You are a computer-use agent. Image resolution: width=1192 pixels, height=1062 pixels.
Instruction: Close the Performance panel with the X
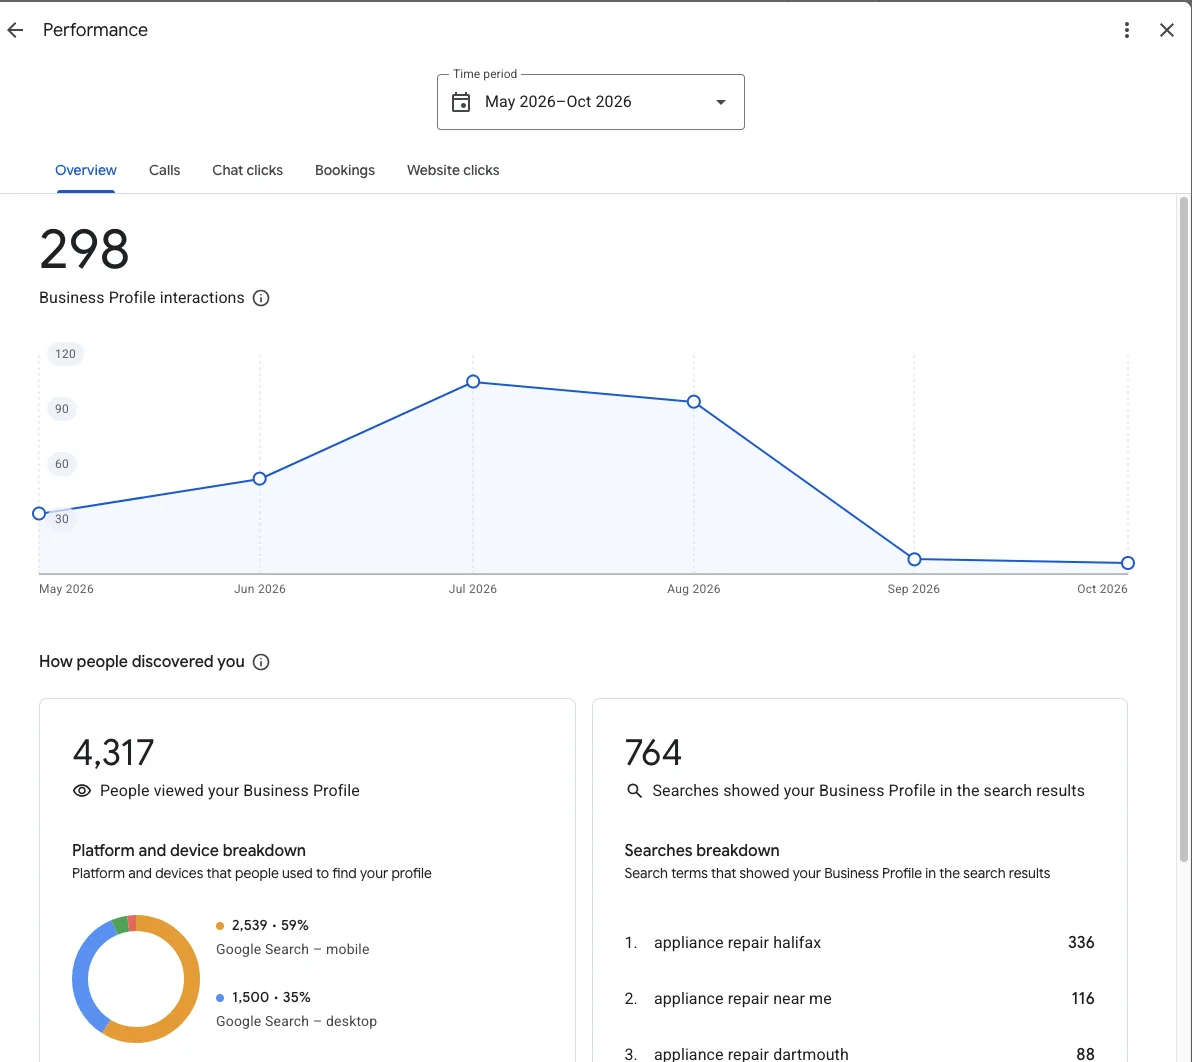(1166, 30)
